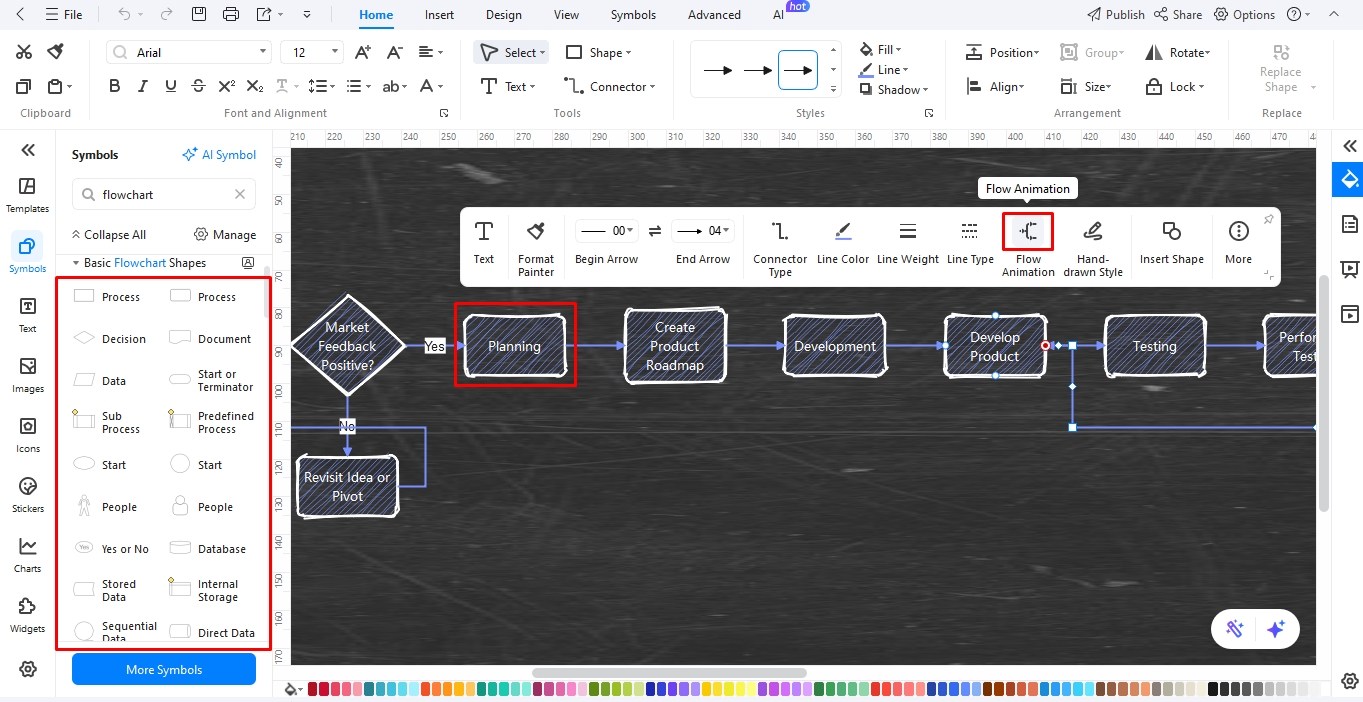Open Line Weight options

click(908, 243)
